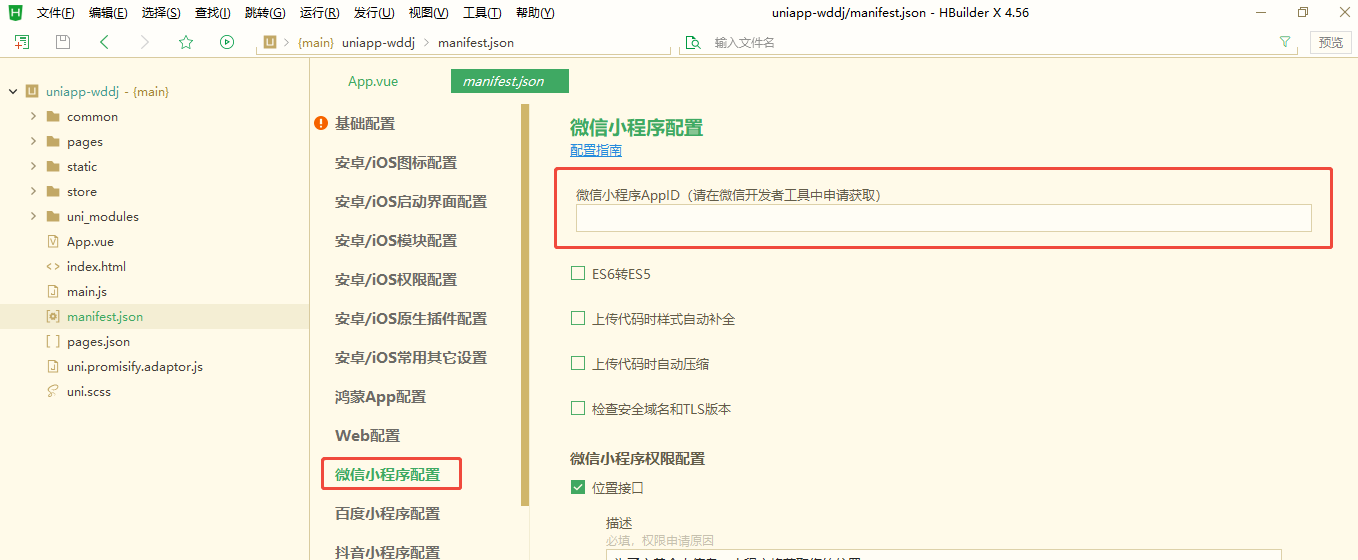
Task: Open 百度小程序配置 section
Action: pos(387,513)
